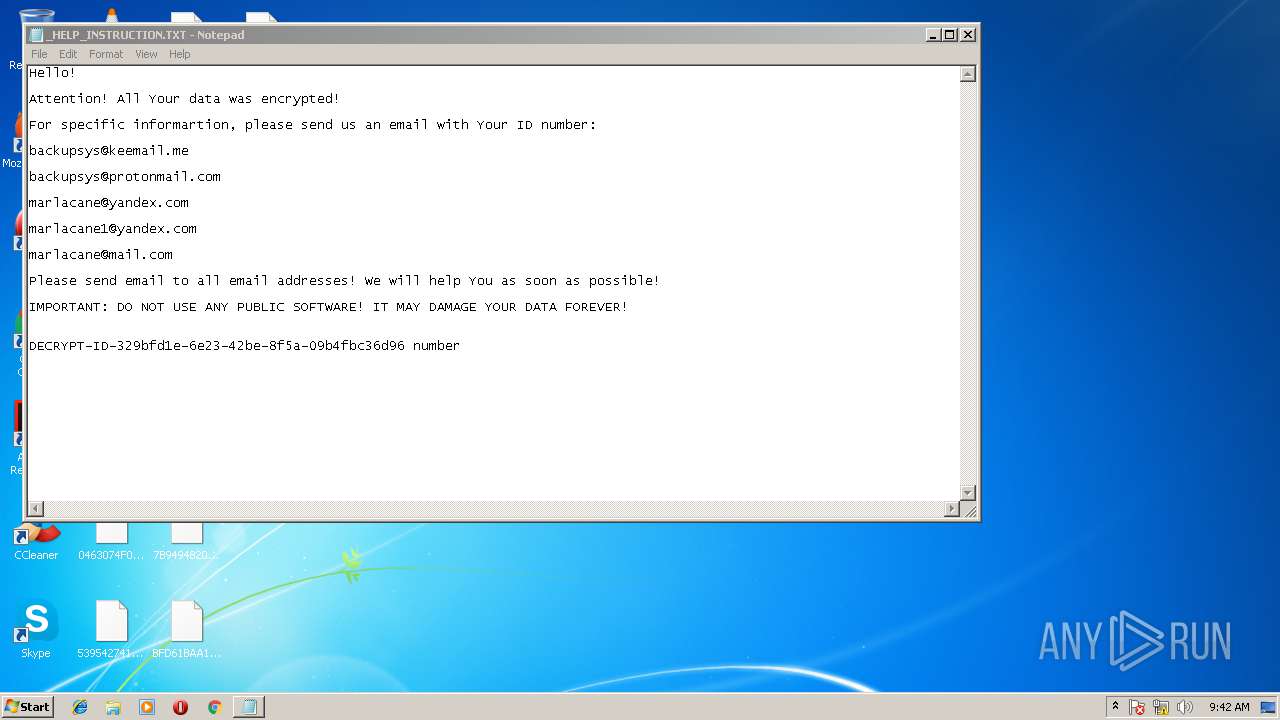Select the BFD61BAA1... desktop file
The image size is (1280, 720).
[186, 630]
